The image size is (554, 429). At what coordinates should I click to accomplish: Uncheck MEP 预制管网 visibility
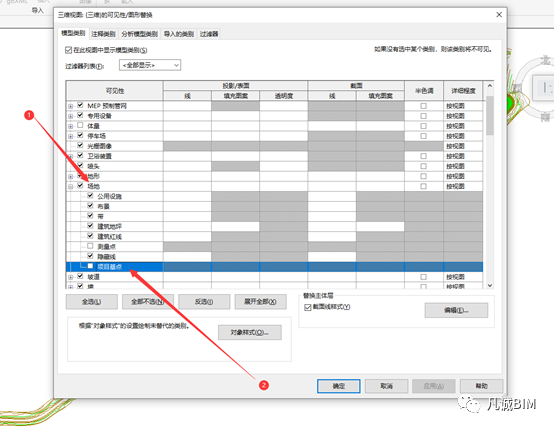click(80, 105)
